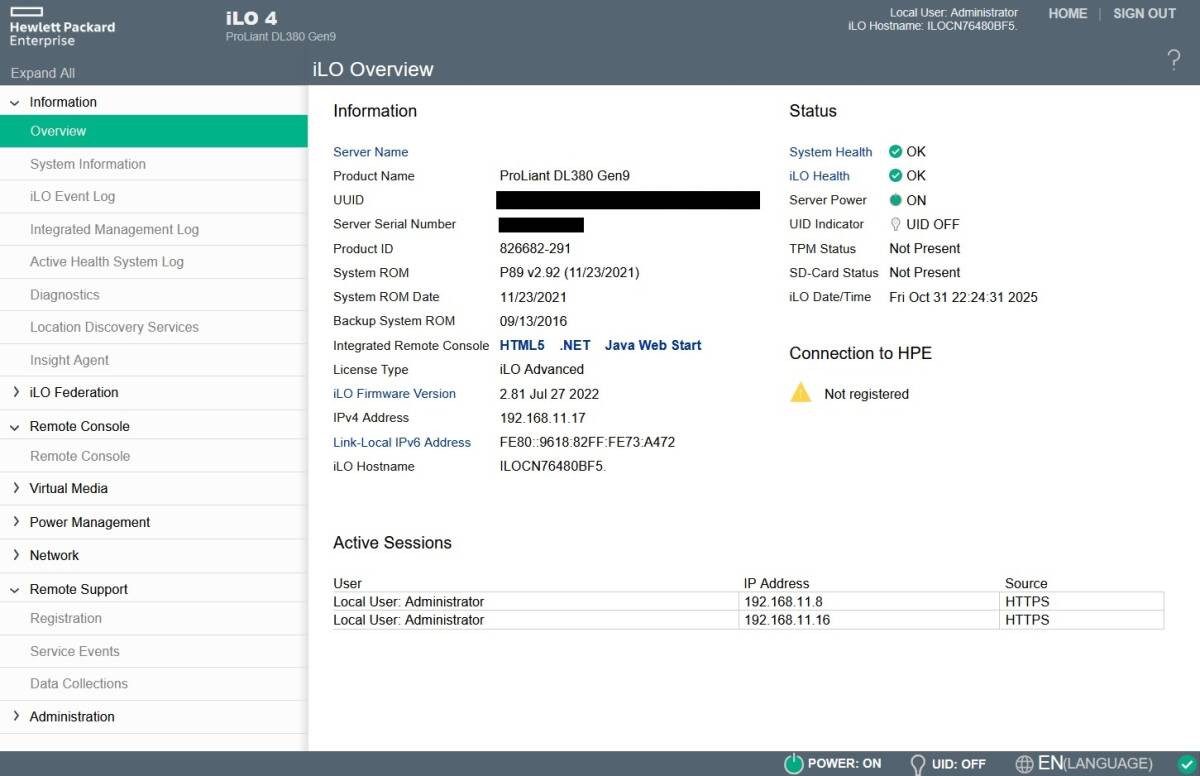Select iLO Event Log in sidebar

pos(72,197)
